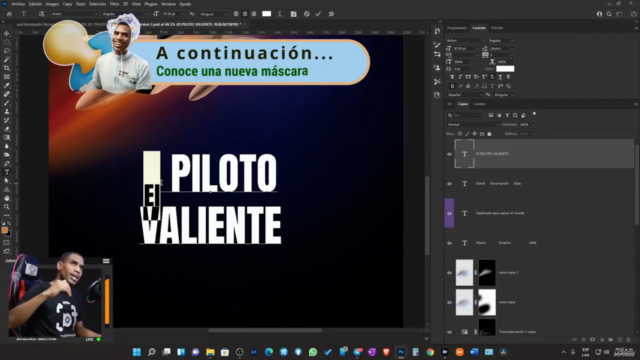Commit text edits with the checkmark
The height and width of the screenshot is (360, 640).
point(318,14)
